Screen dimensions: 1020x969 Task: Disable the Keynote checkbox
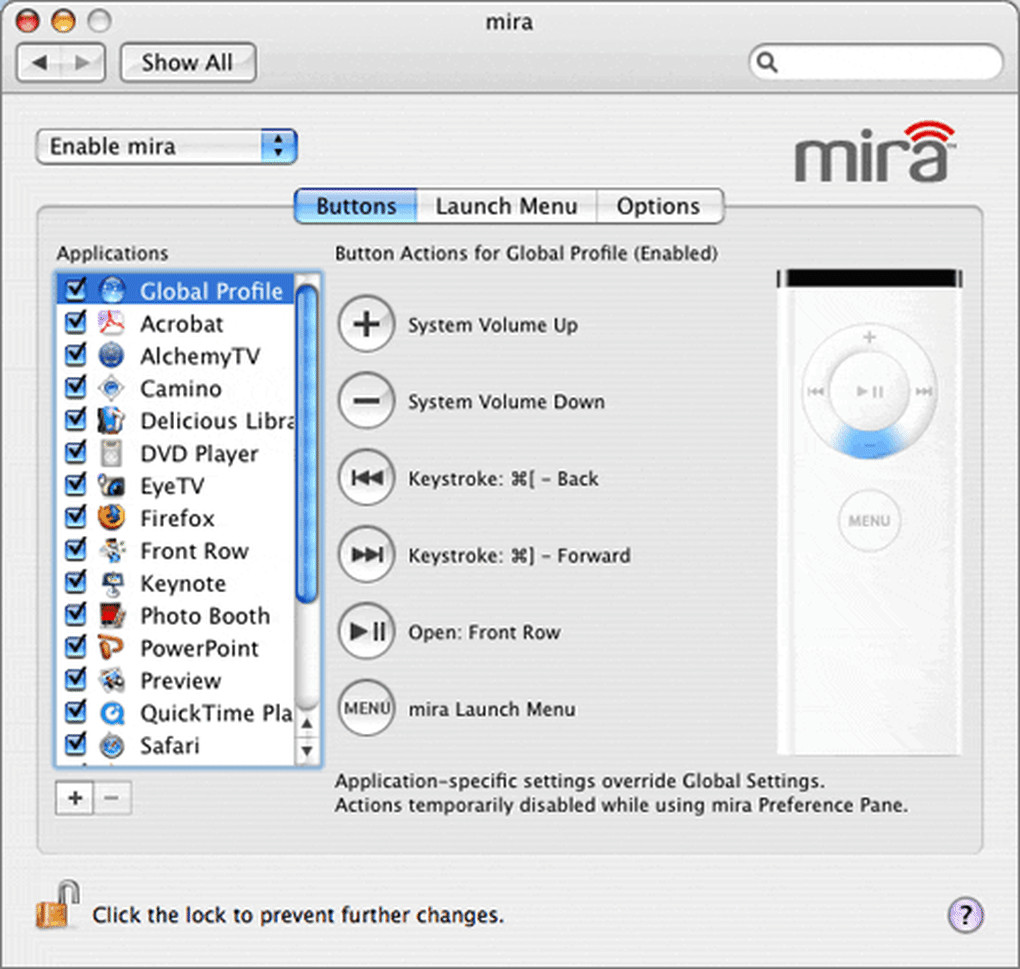75,583
